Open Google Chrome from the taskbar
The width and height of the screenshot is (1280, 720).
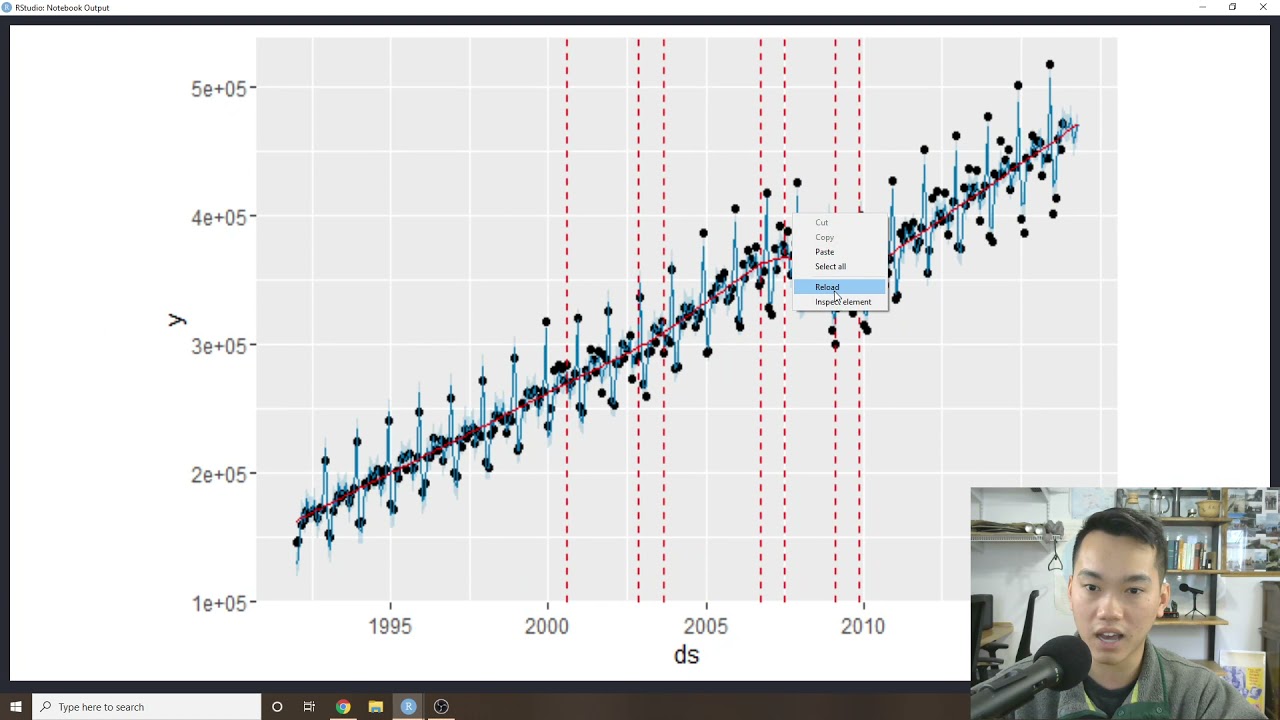343,707
